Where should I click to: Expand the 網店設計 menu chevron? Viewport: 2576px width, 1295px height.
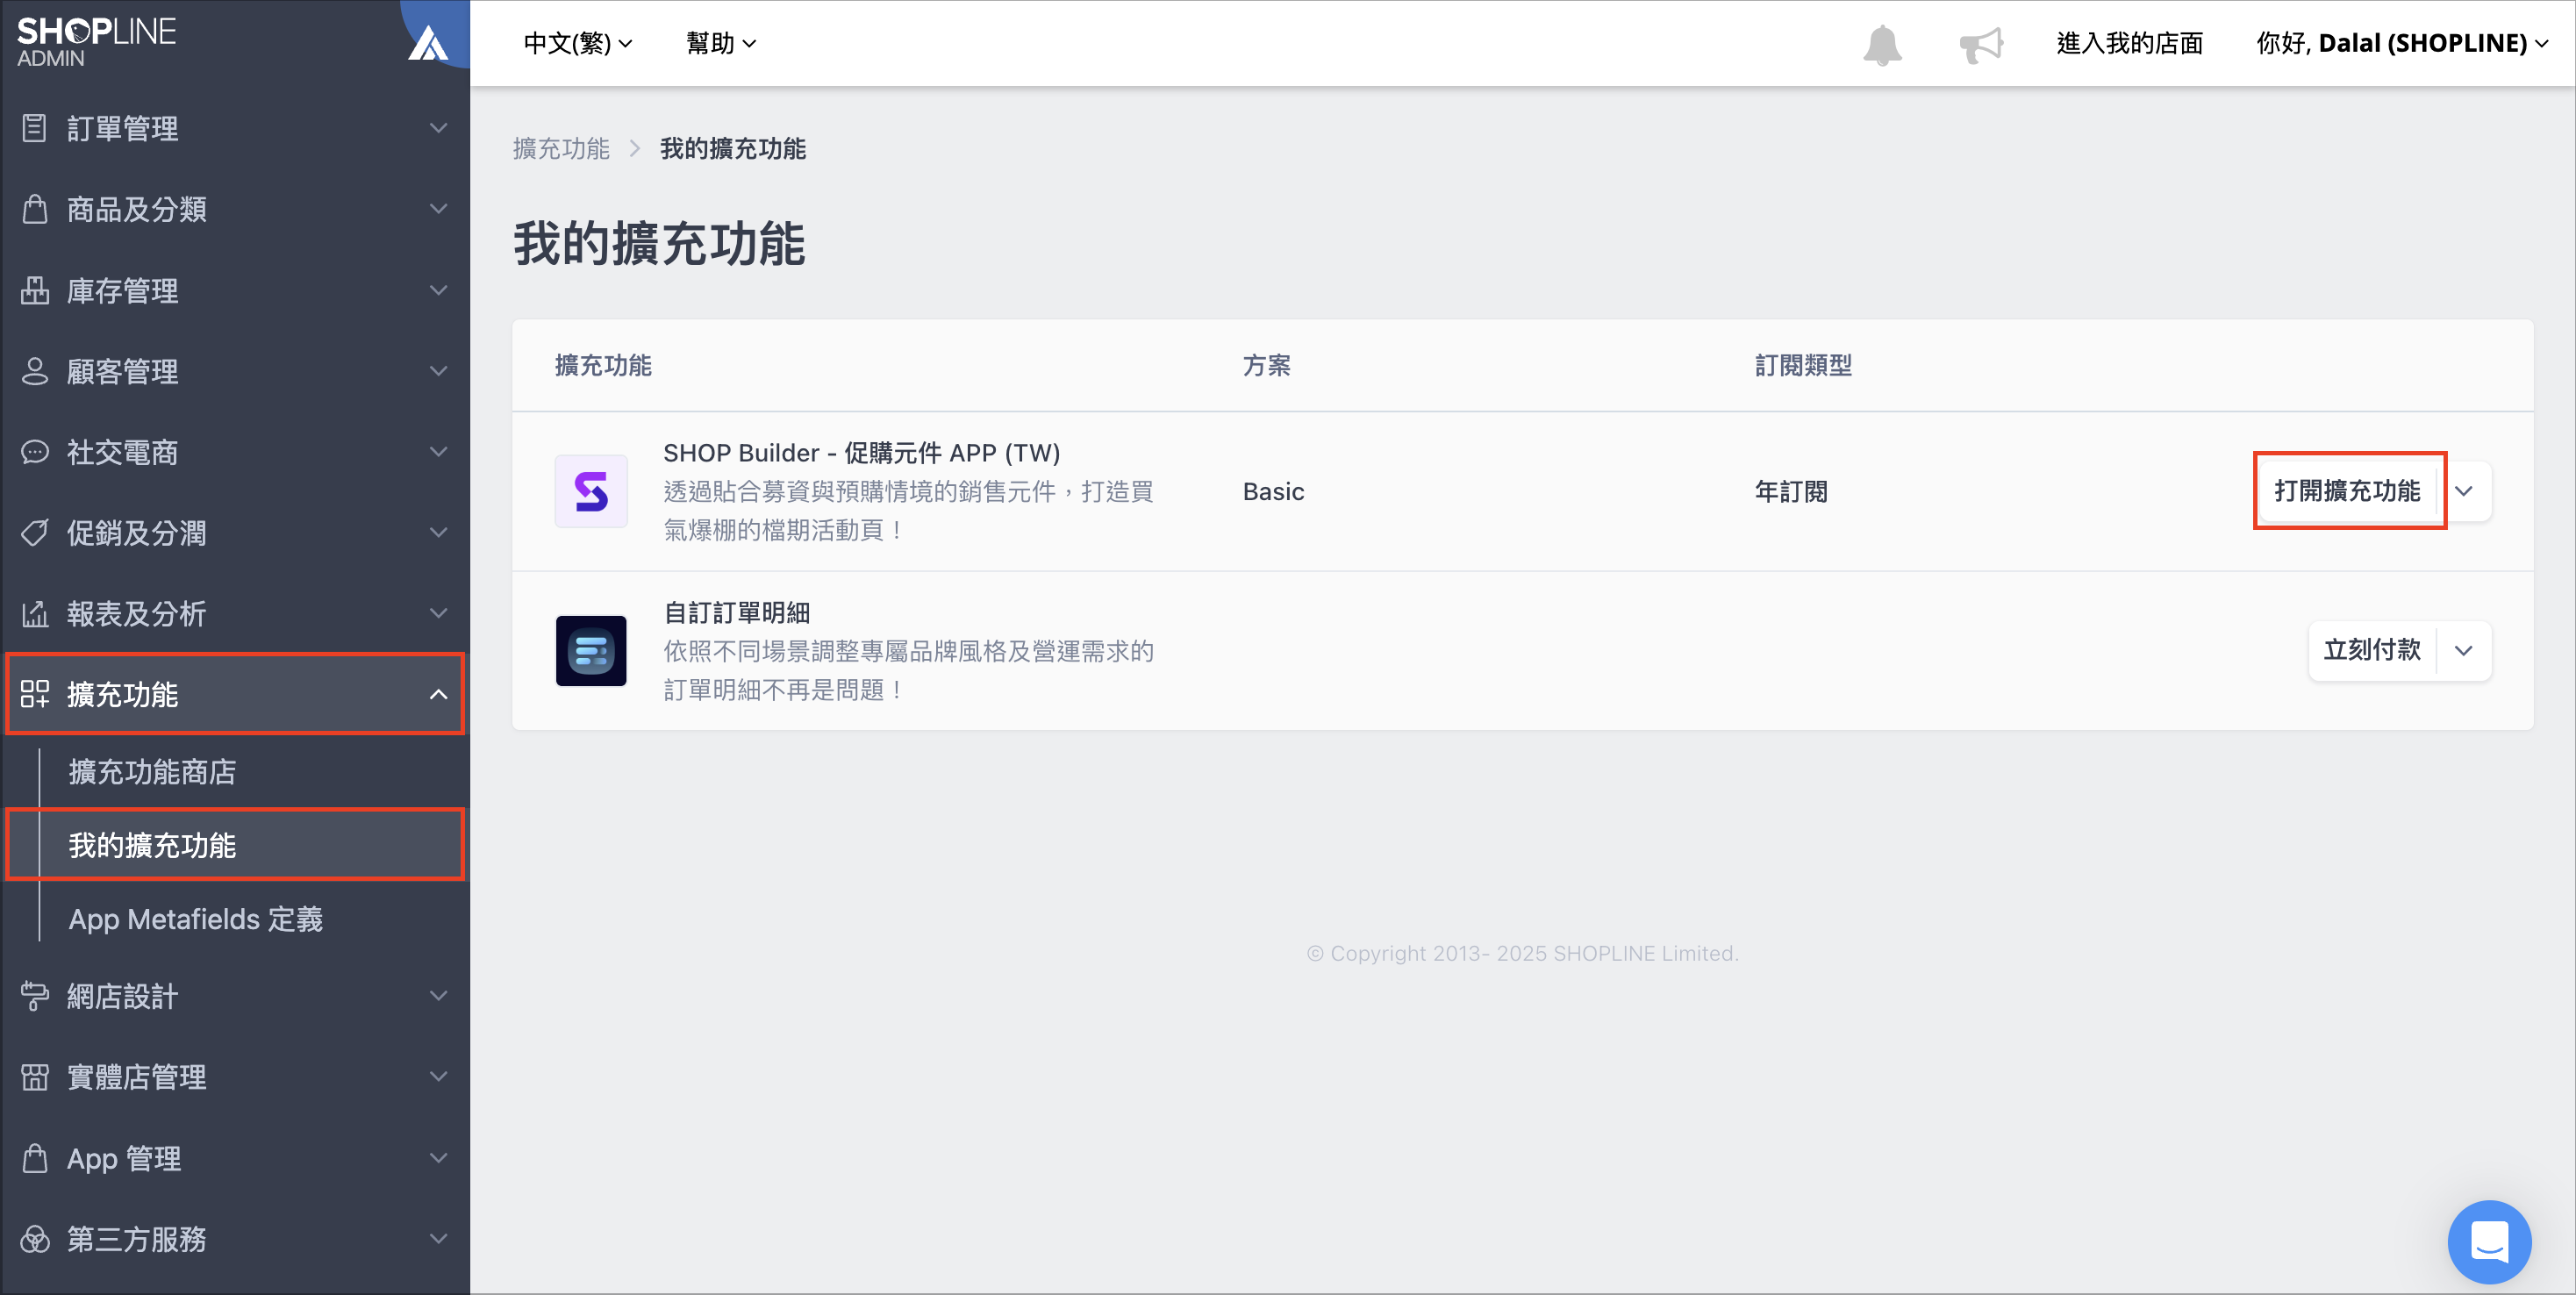pos(438,996)
